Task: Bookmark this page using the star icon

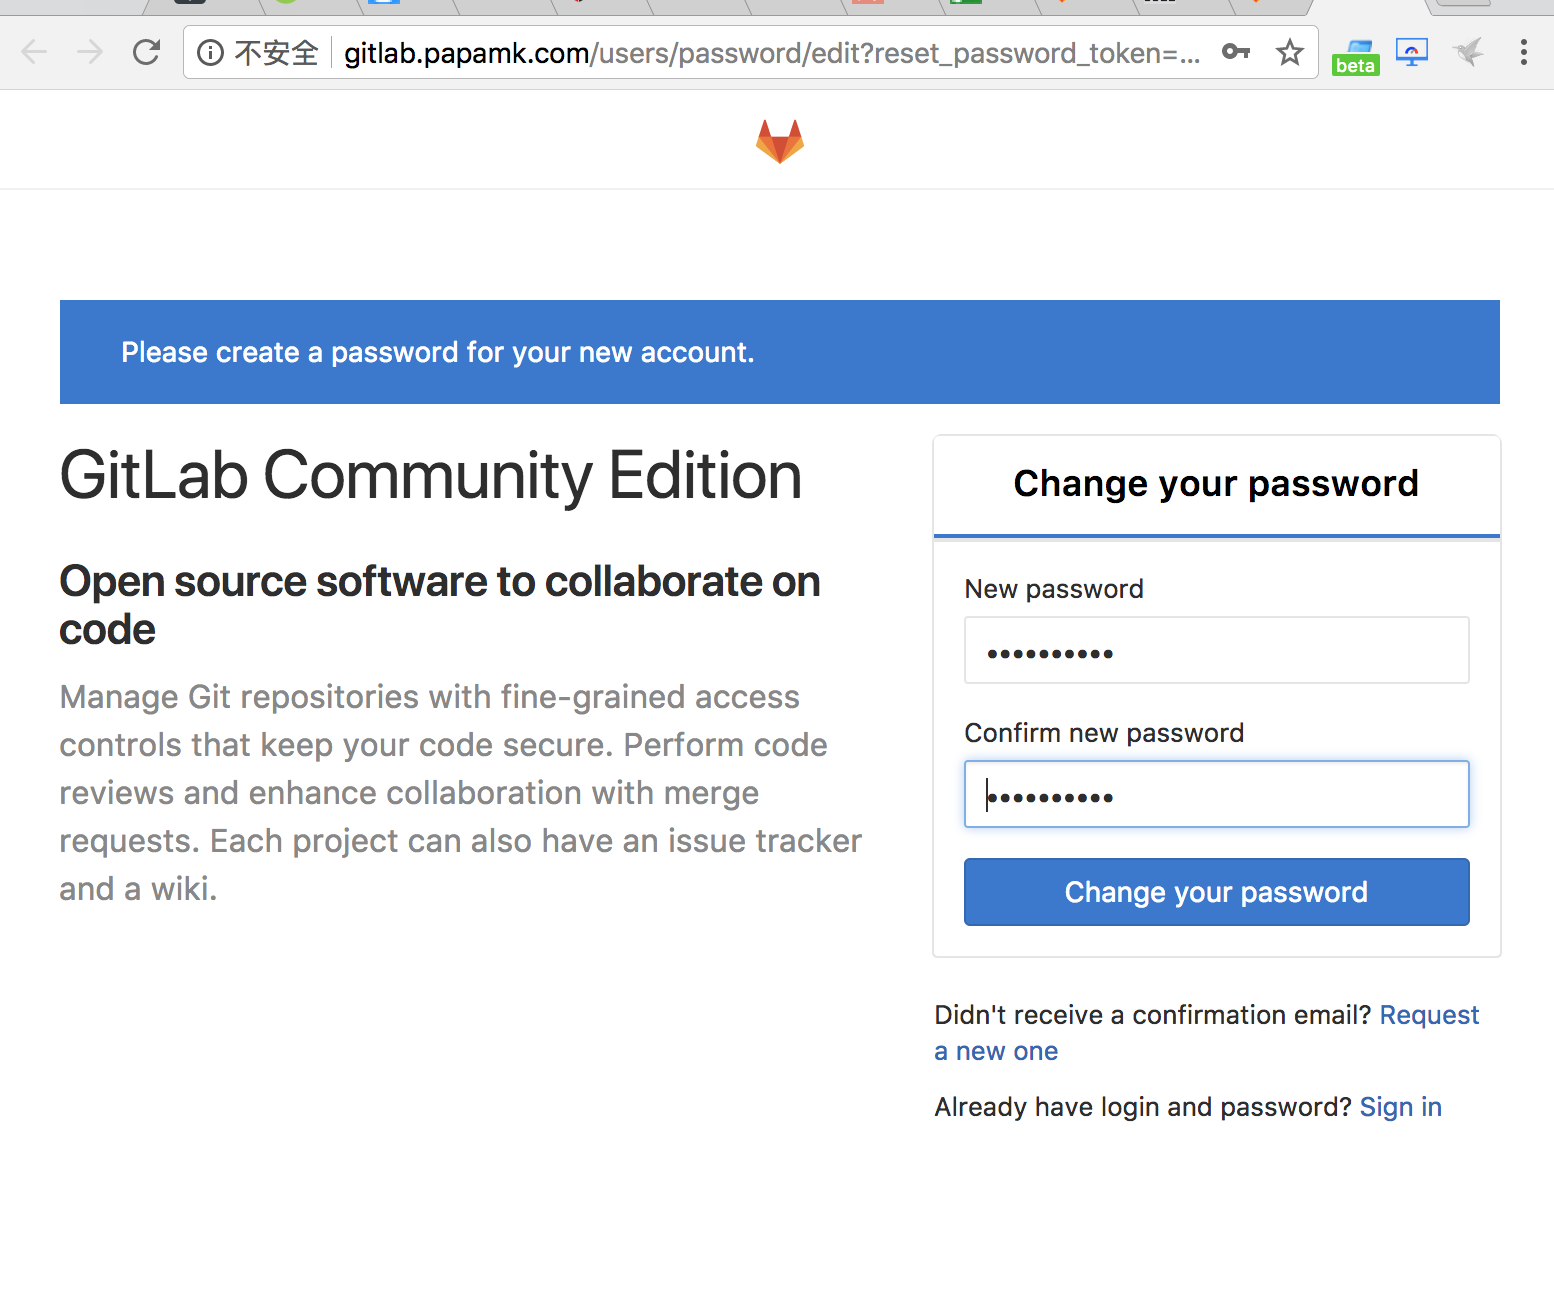Action: pos(1288,52)
